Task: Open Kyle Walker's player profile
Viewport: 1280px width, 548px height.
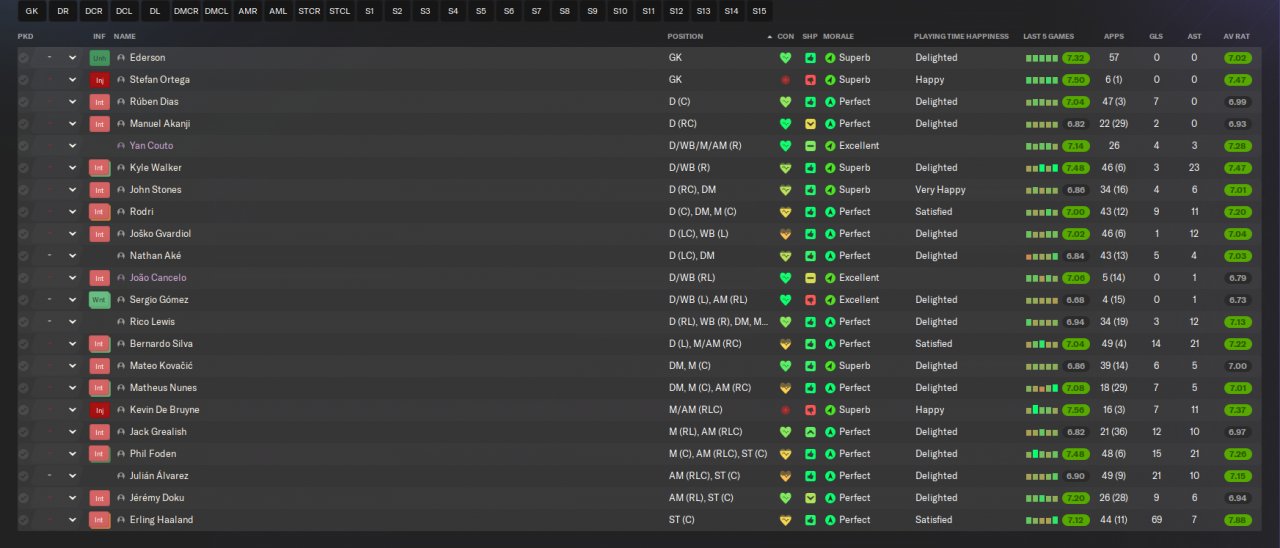Action: click(156, 168)
